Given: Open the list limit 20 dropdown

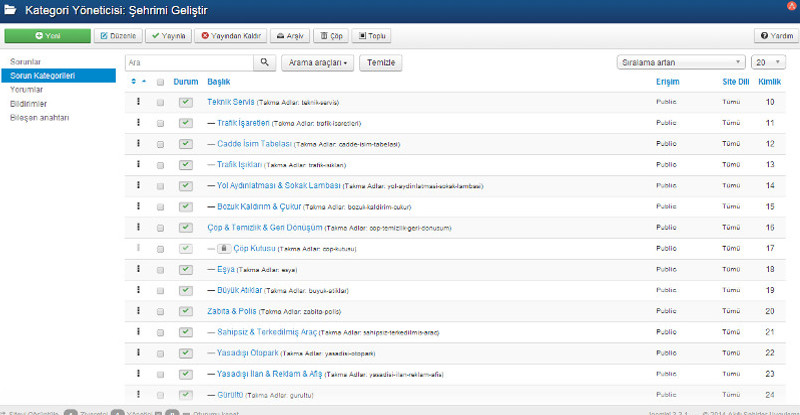Looking at the screenshot, I should [x=768, y=62].
